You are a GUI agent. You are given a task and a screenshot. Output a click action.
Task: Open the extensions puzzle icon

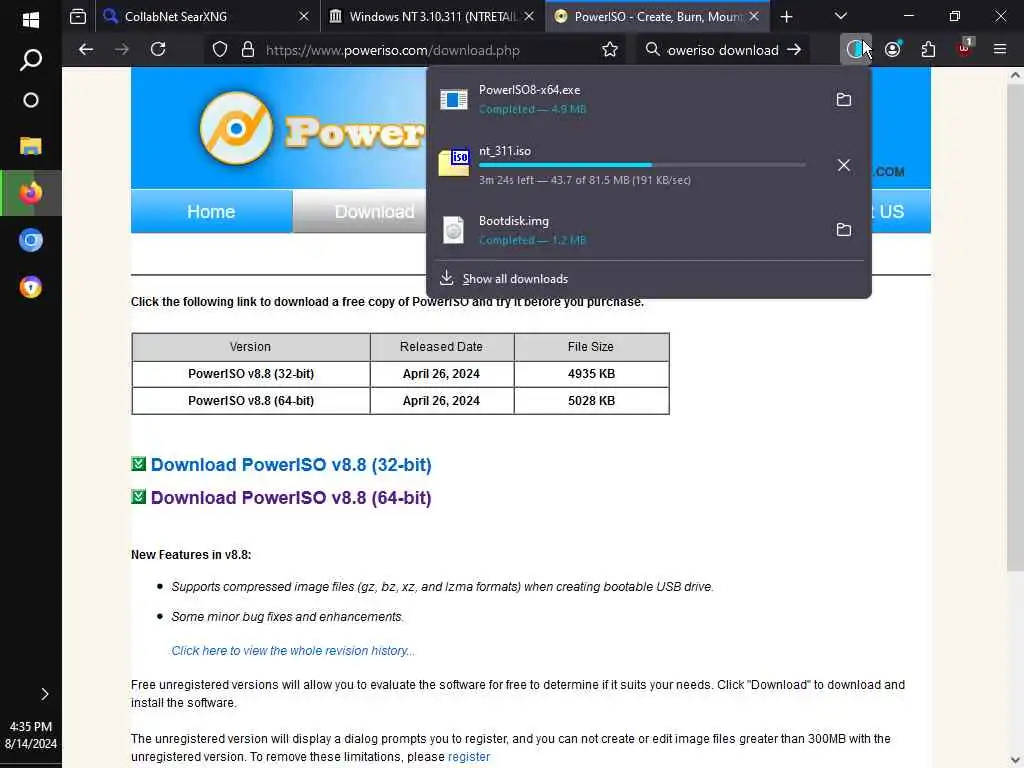[928, 50]
